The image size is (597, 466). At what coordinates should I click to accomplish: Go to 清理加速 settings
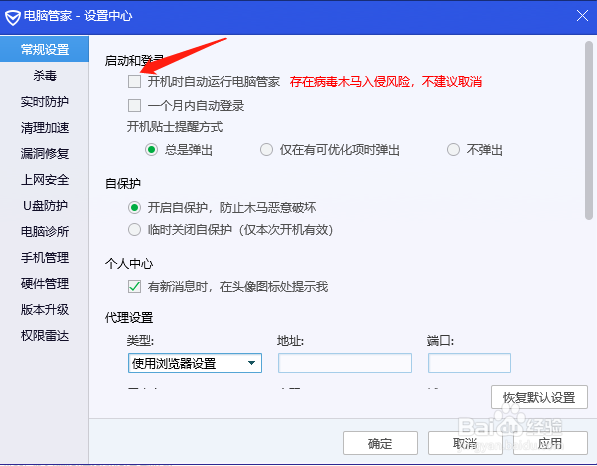(45, 128)
